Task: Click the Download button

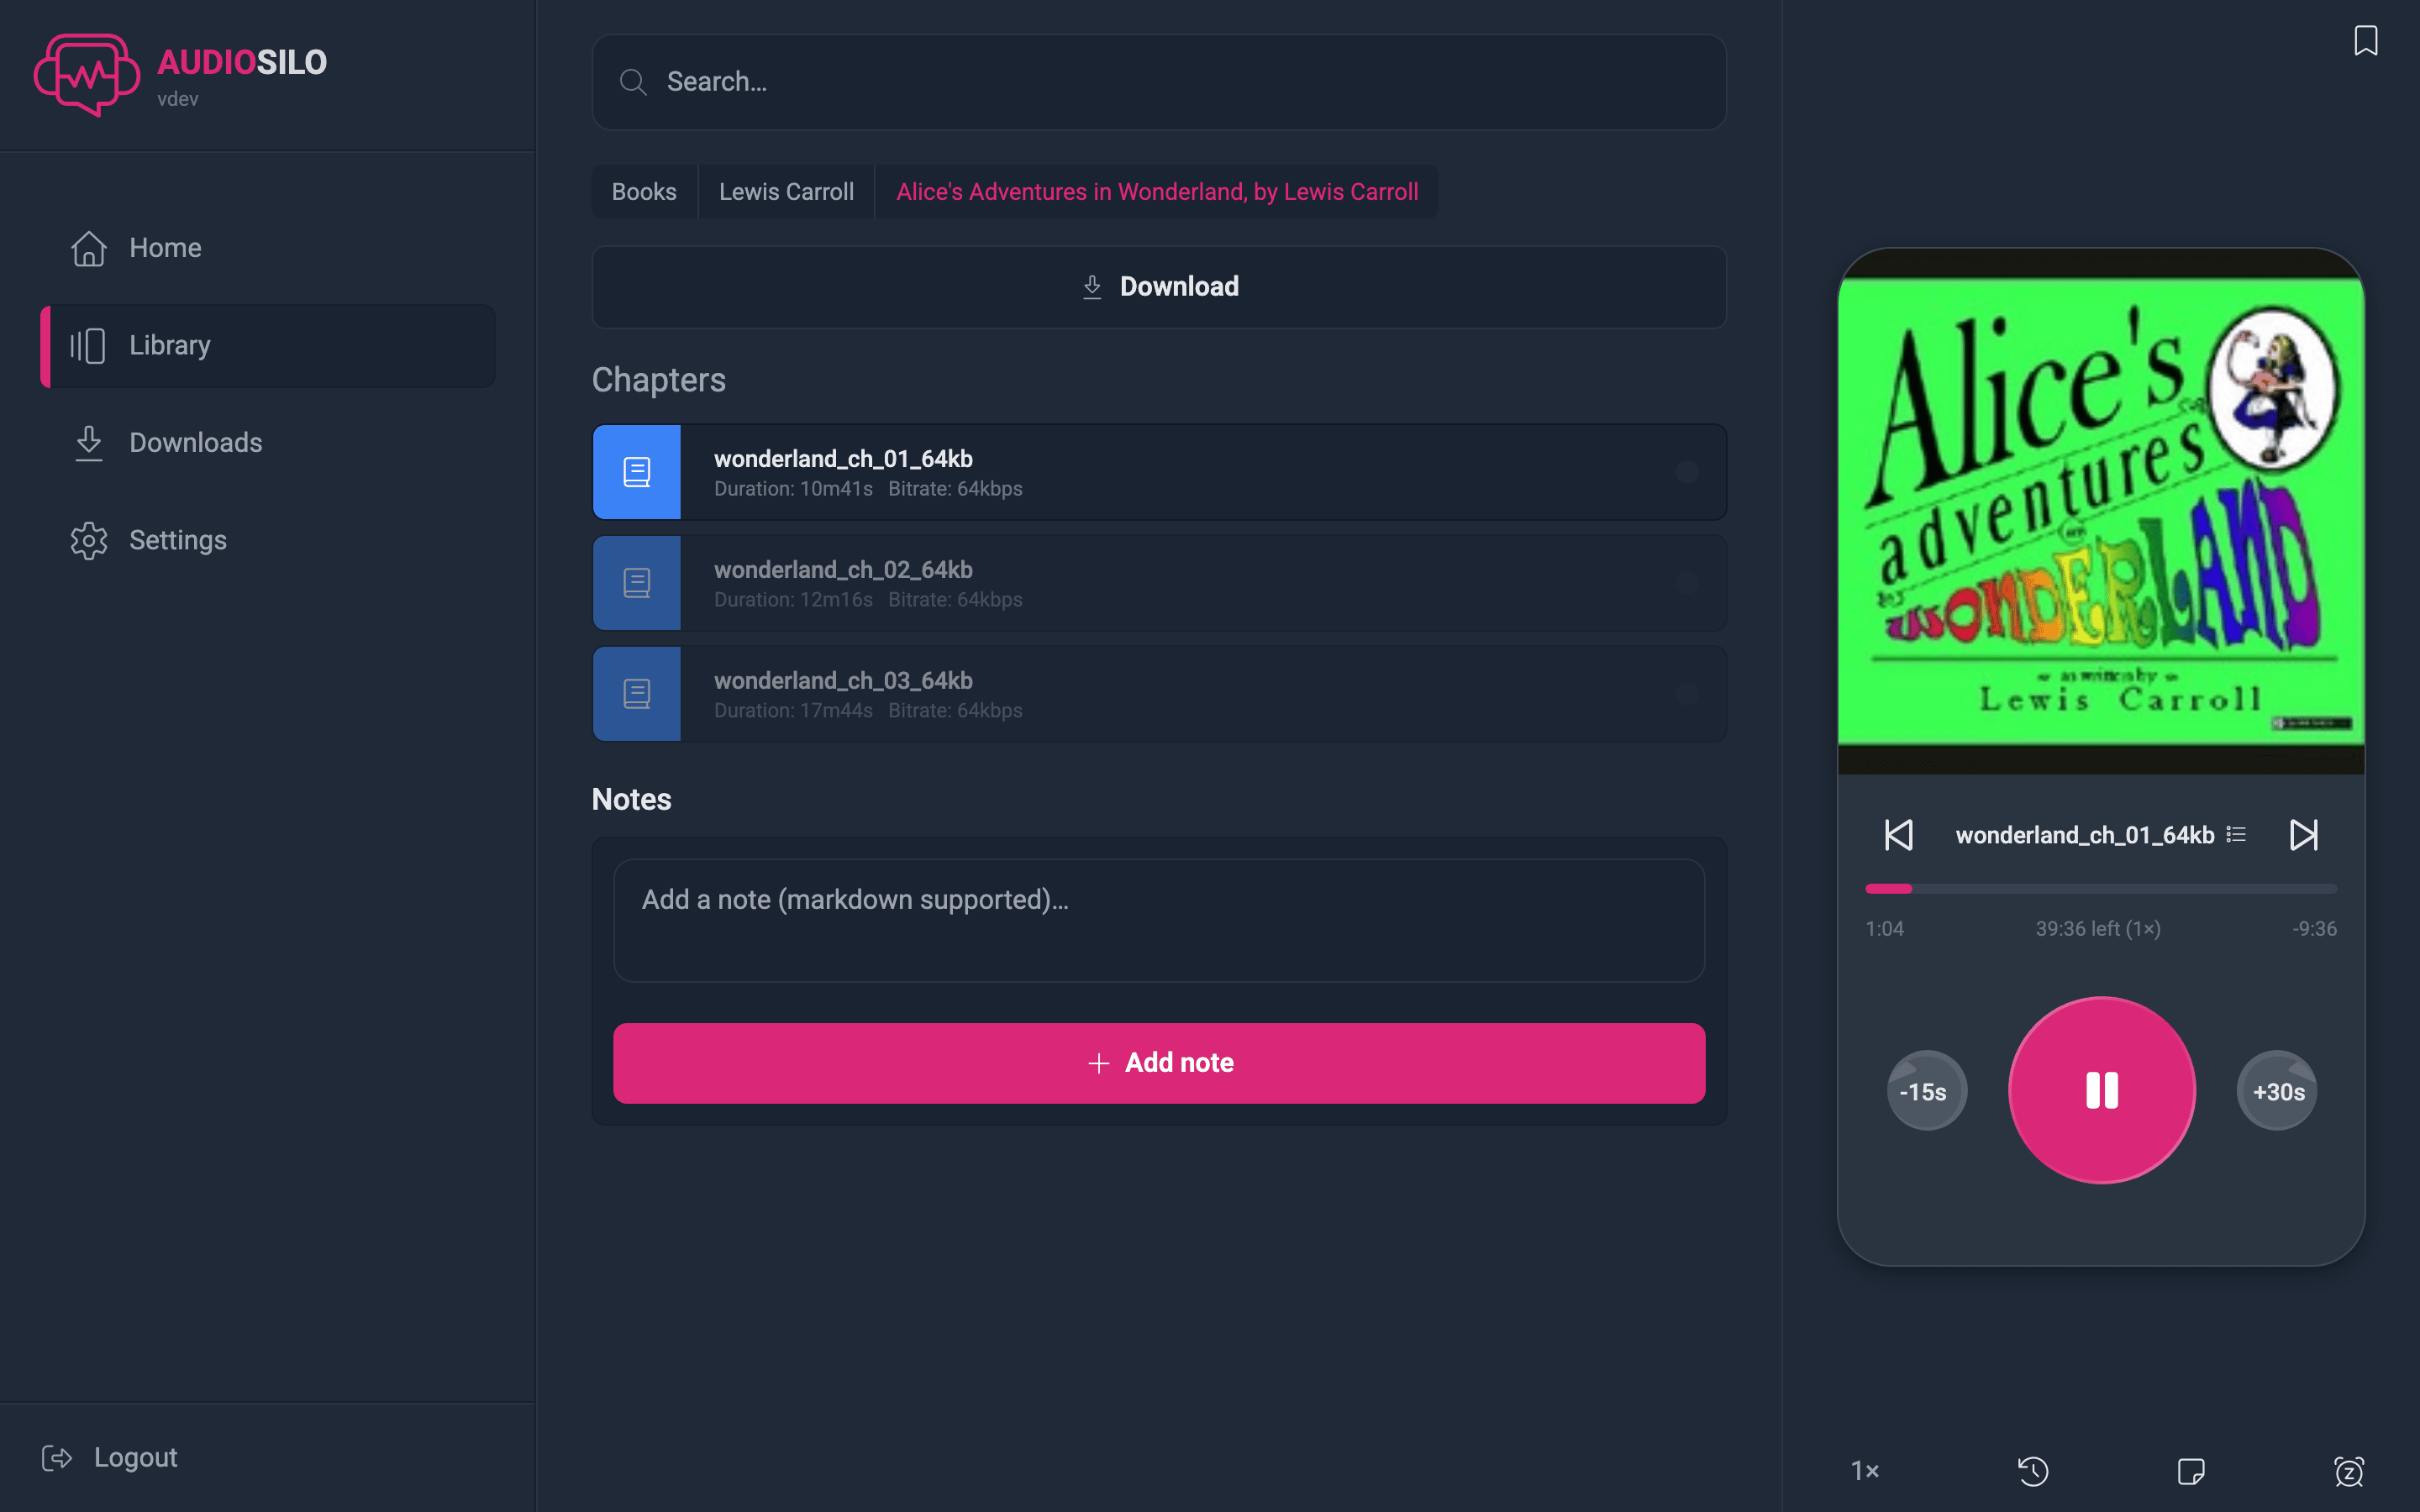Action: click(x=1159, y=287)
